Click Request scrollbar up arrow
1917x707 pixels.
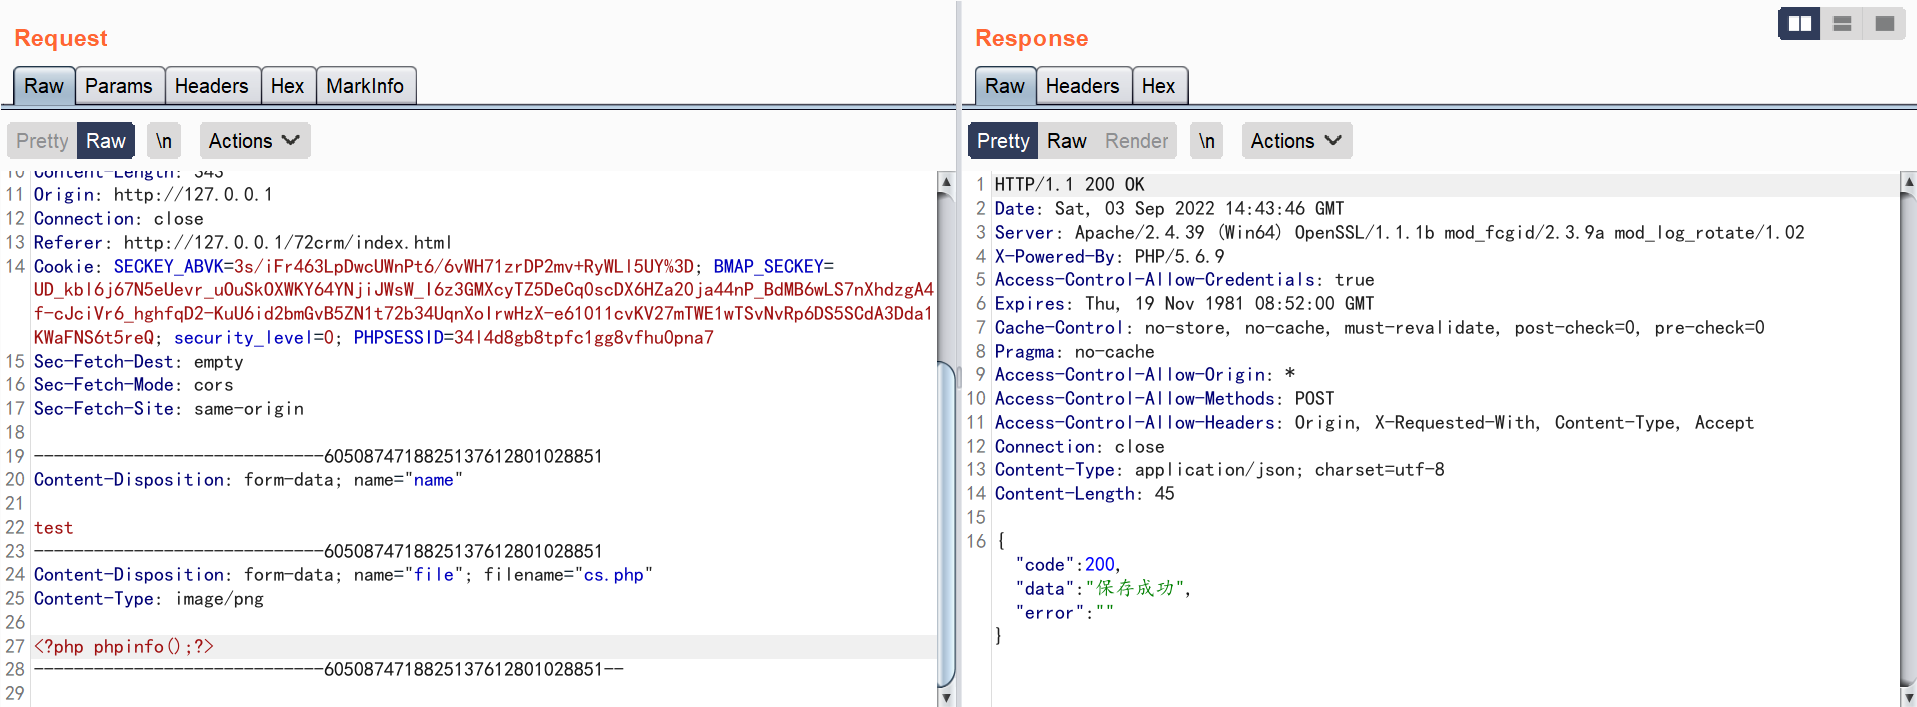click(x=946, y=181)
